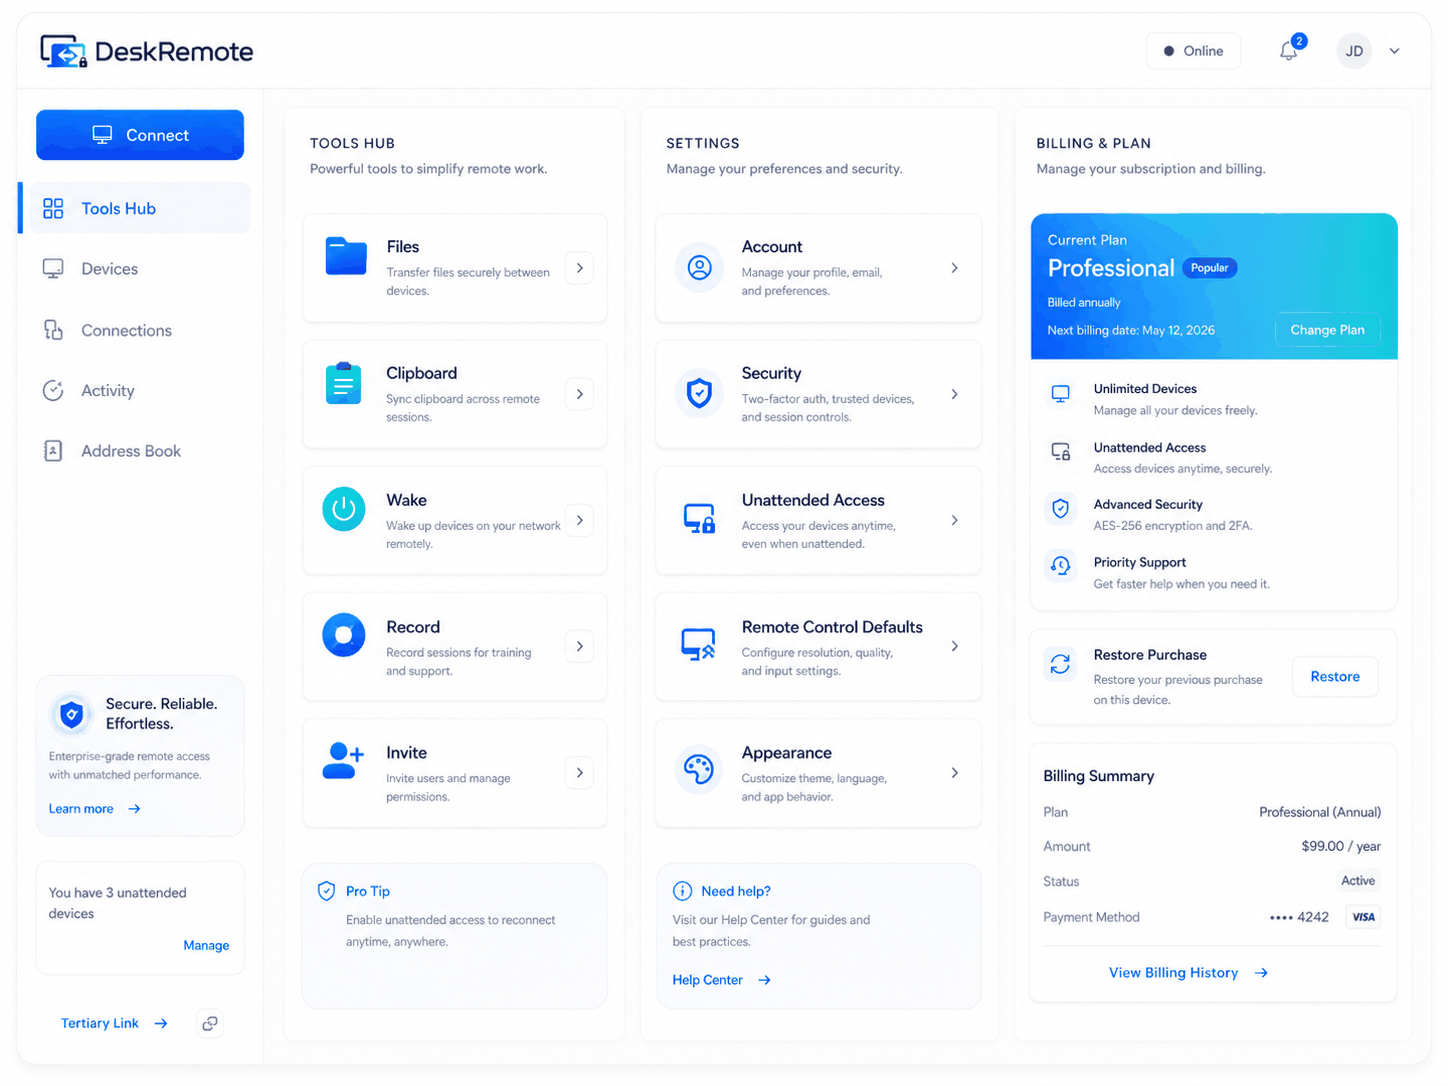Expand Remote Control Defaults chevron
Screen dimensions: 1448x1086
(955, 646)
